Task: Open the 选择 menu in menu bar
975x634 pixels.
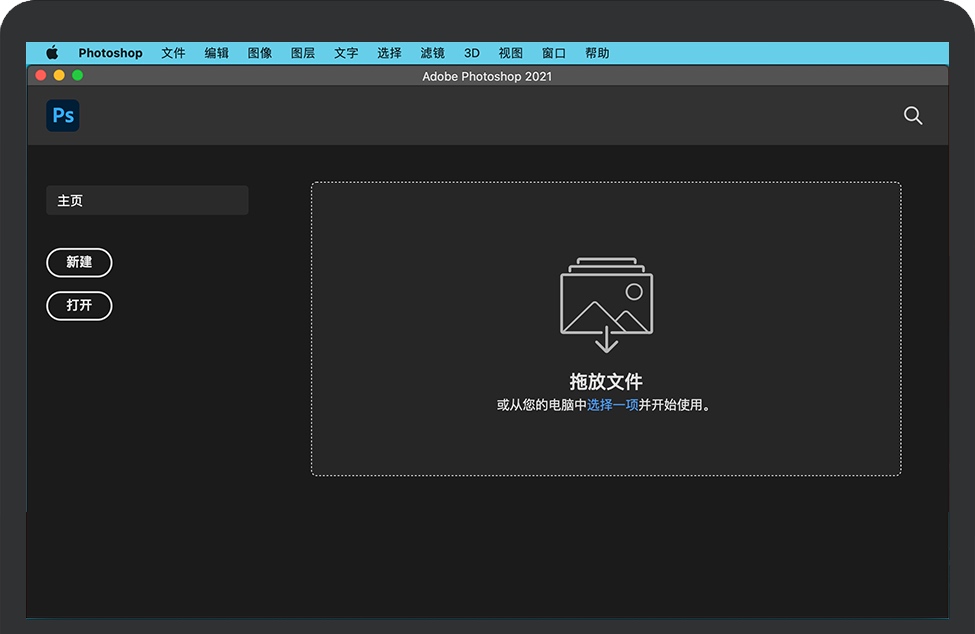Action: 389,53
